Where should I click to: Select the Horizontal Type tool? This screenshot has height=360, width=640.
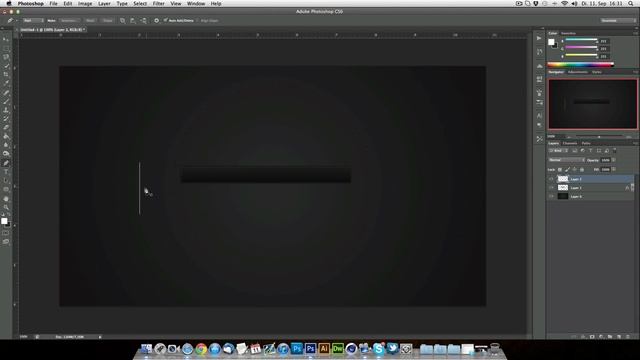(6, 172)
